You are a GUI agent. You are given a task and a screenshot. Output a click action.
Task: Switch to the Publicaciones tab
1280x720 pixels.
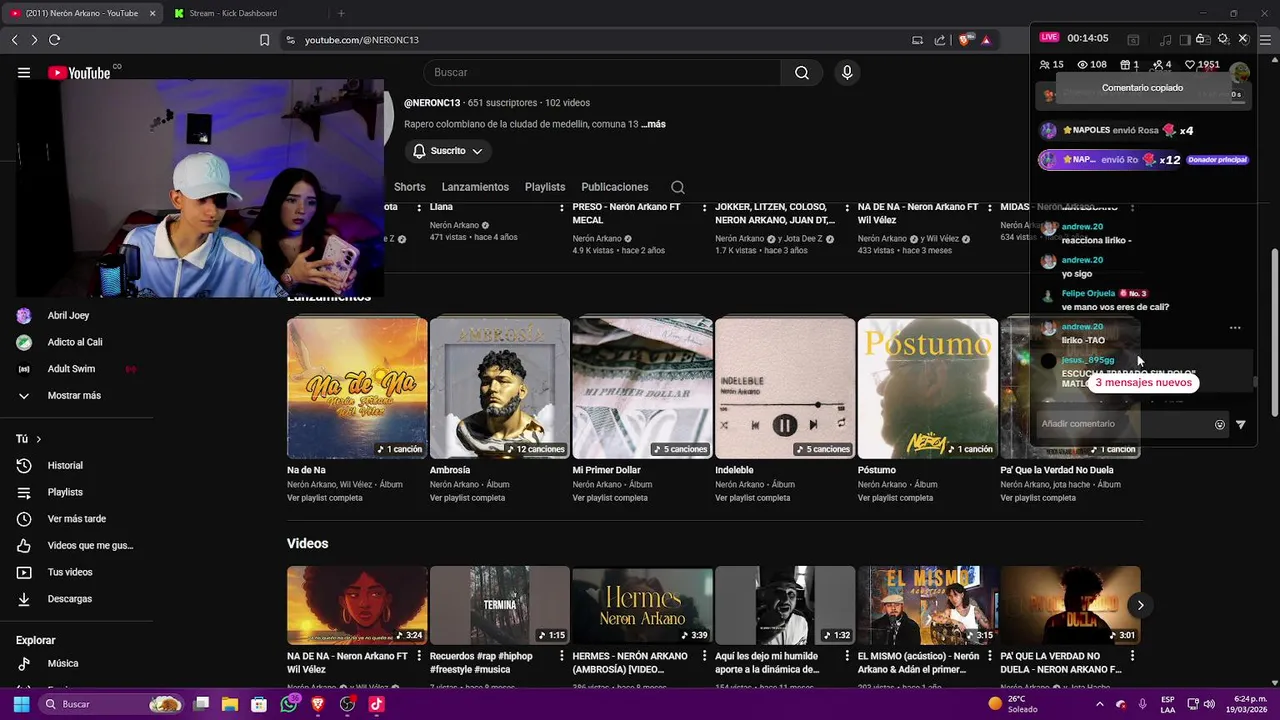tap(615, 187)
